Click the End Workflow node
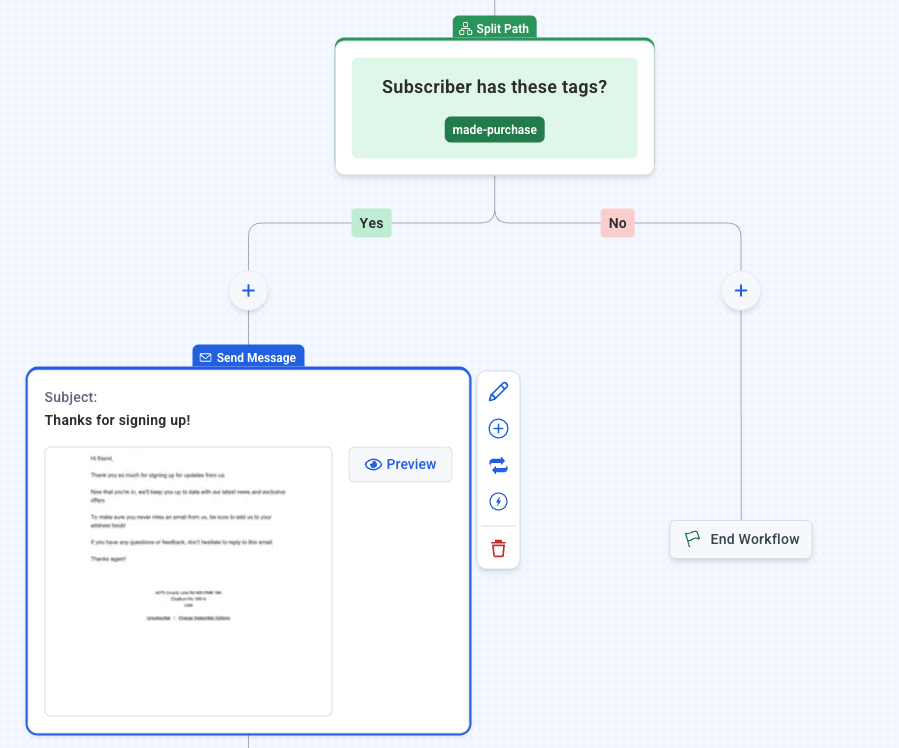899x748 pixels. coord(741,539)
